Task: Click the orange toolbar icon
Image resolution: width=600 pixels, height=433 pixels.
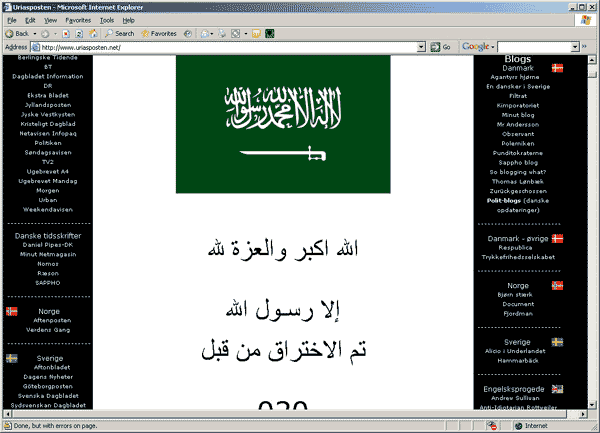Action: 256,34
